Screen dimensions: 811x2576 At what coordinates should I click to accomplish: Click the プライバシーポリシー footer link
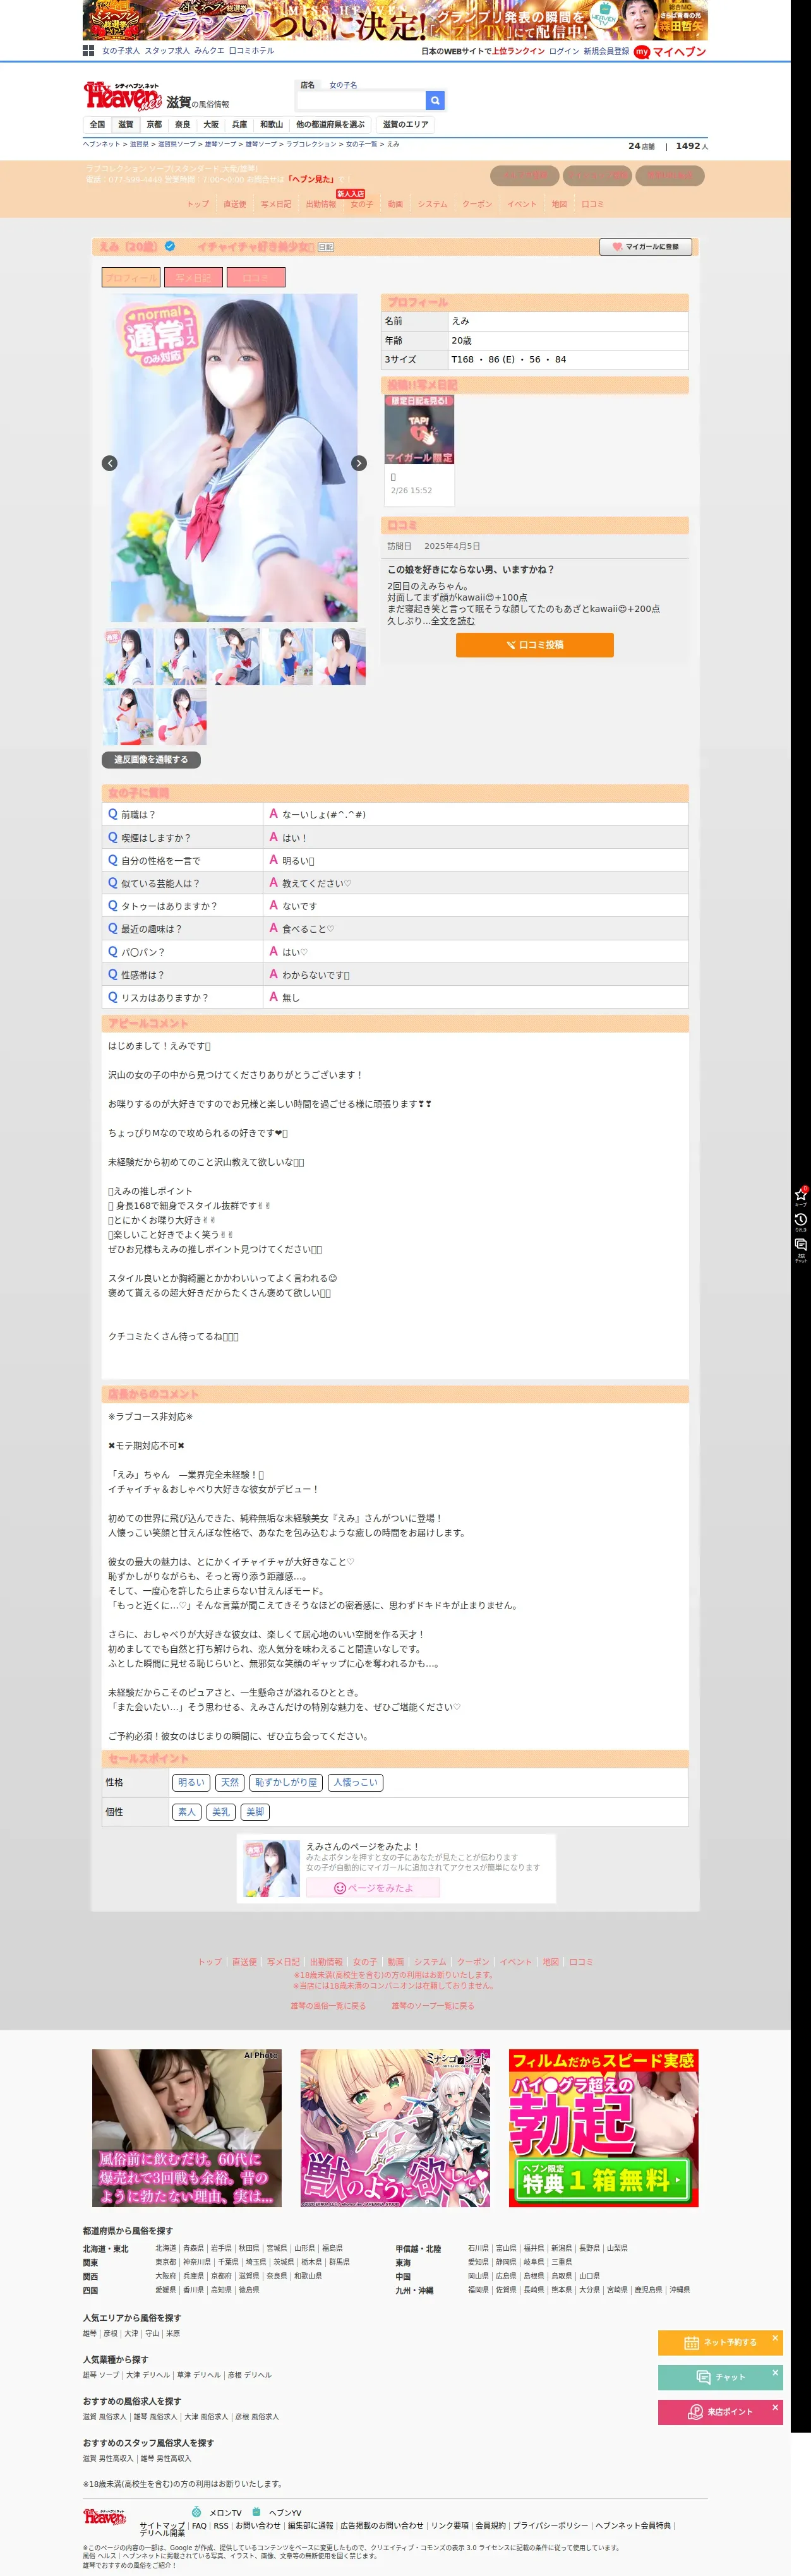pyautogui.click(x=551, y=2526)
